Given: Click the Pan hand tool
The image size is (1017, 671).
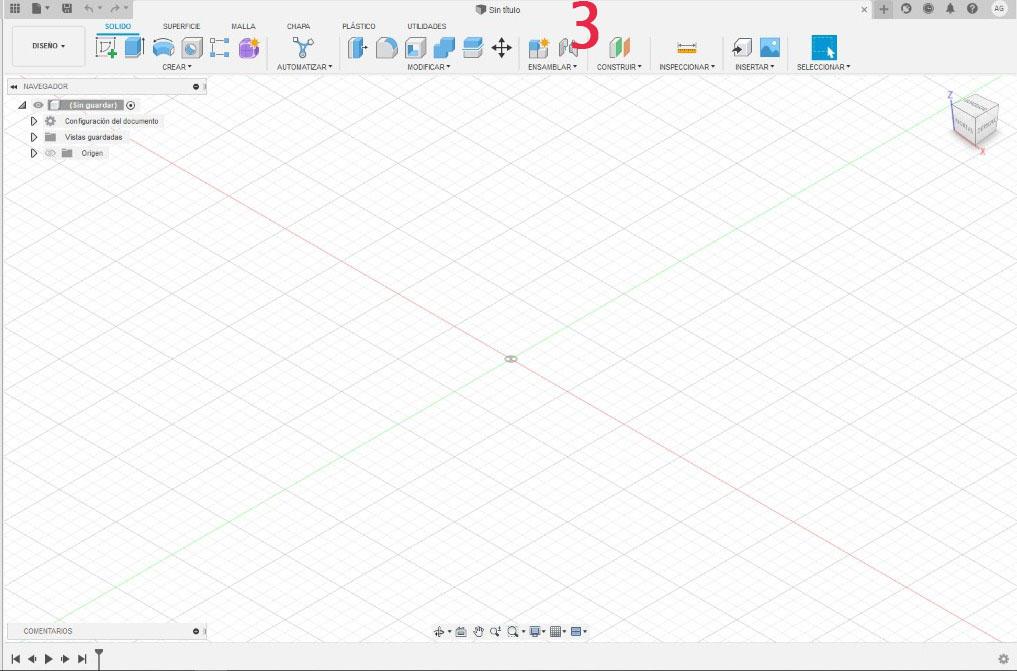Looking at the screenshot, I should click(478, 631).
